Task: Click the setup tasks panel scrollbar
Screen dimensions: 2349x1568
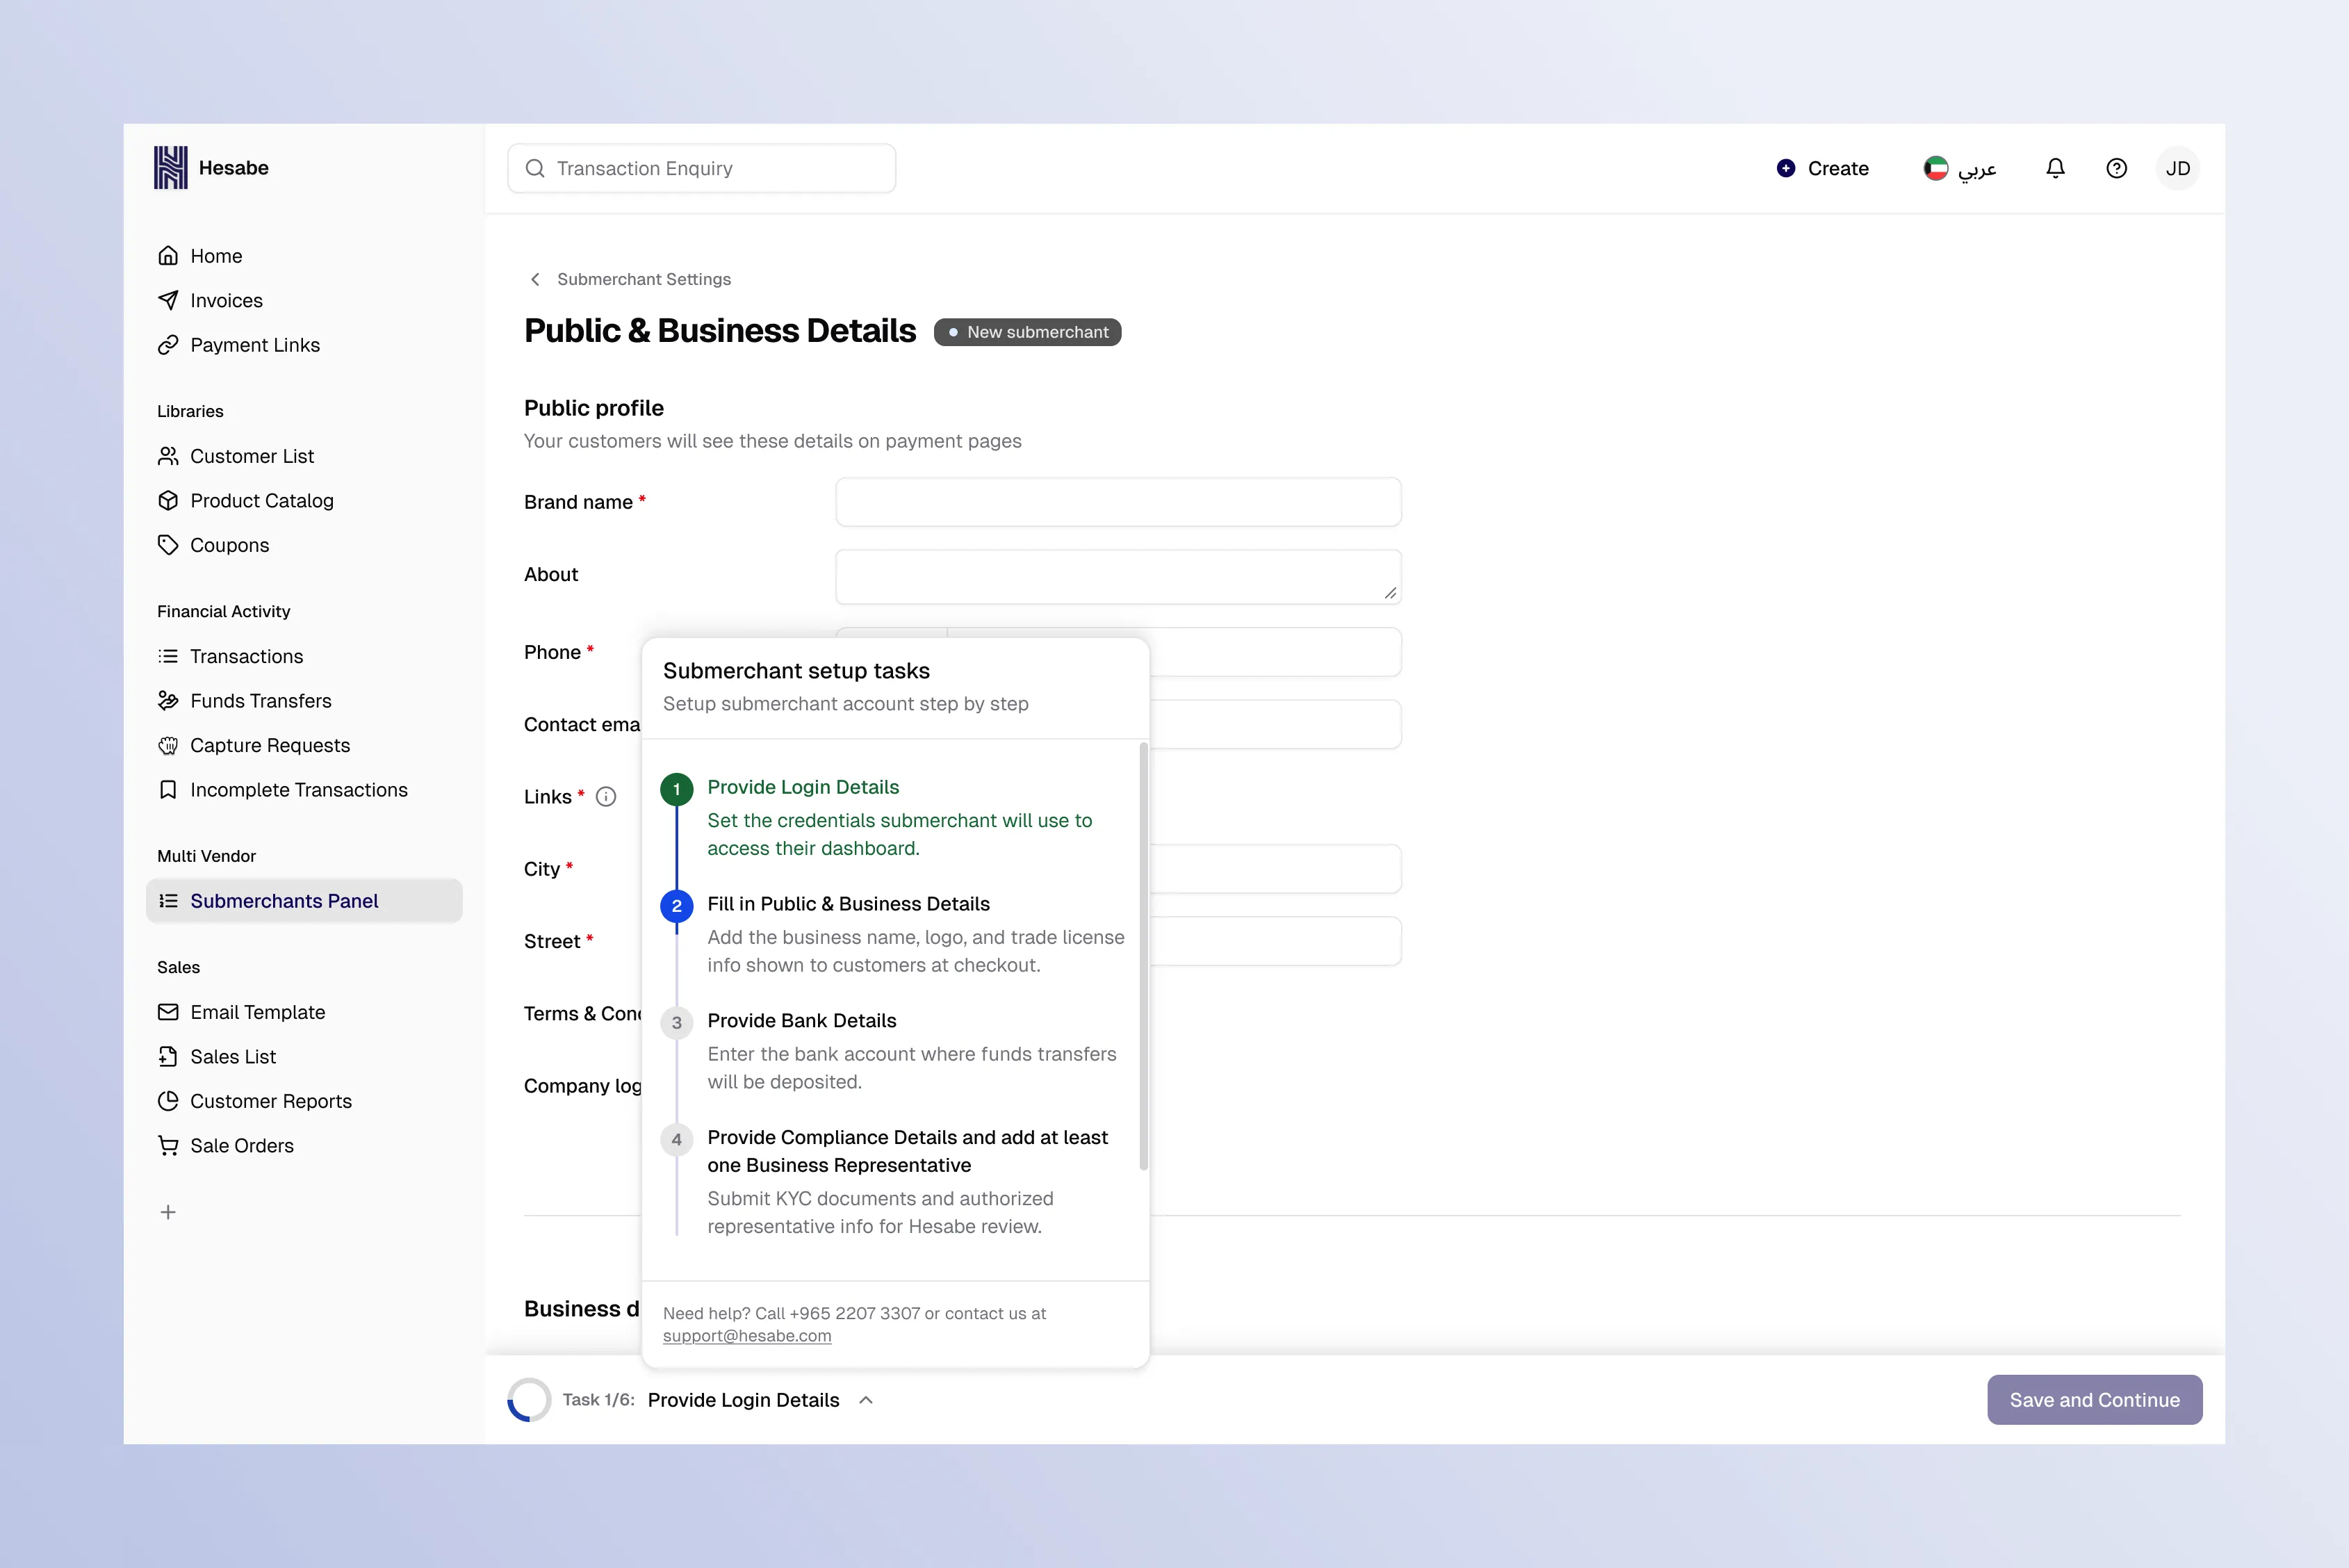Action: [1143, 956]
